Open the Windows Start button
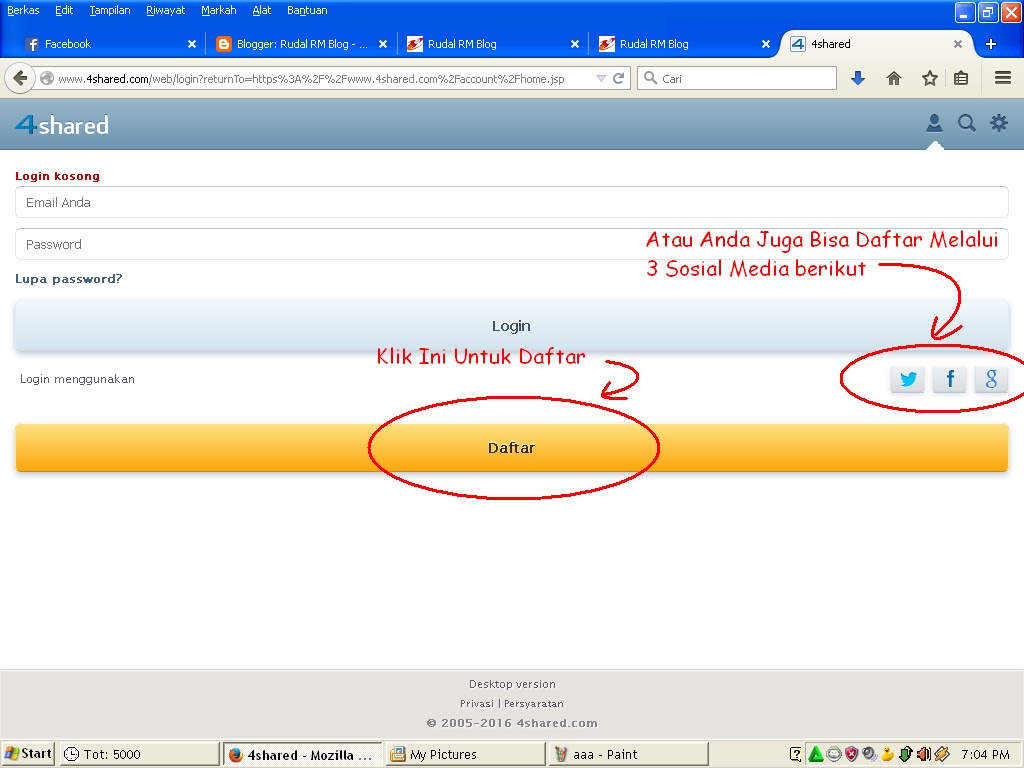1024x768 pixels. click(x=28, y=754)
